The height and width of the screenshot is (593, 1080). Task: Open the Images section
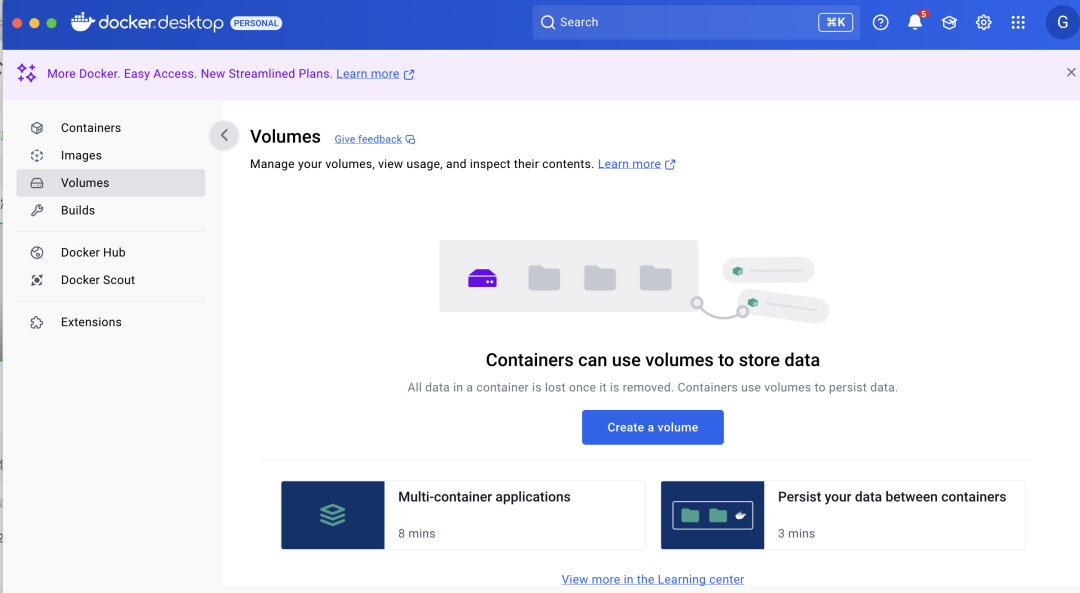point(110,155)
